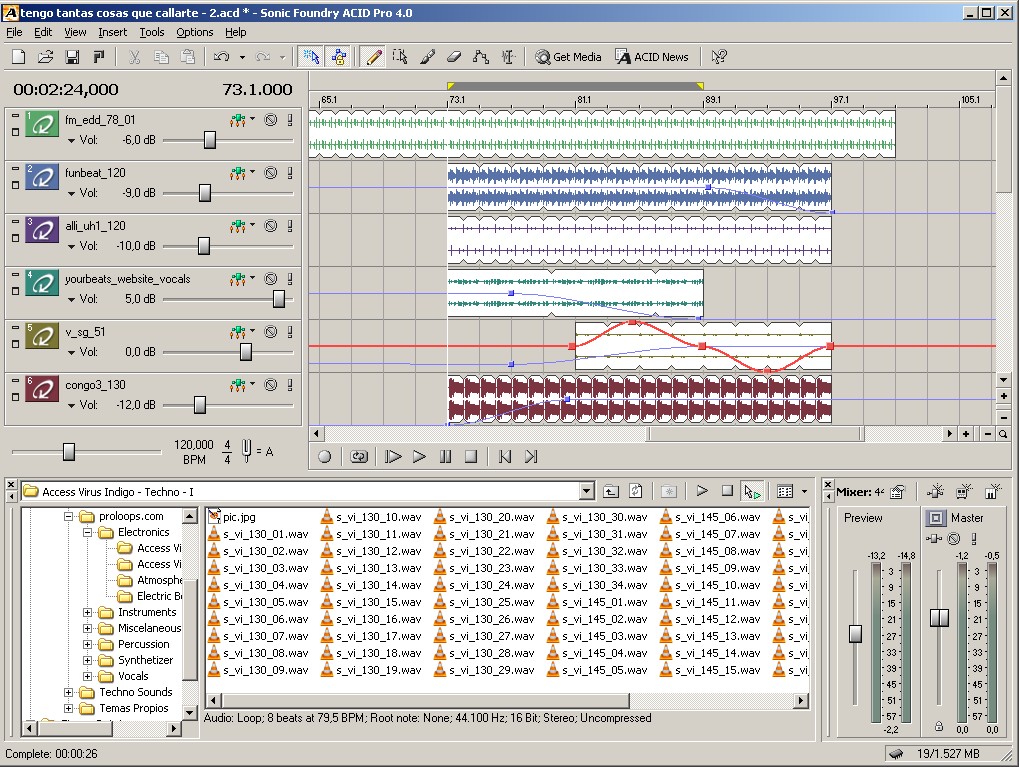Screen dimensions: 1019x767
Task: Toggle Auto Preview in the Explorer toolbar
Action: 752,492
